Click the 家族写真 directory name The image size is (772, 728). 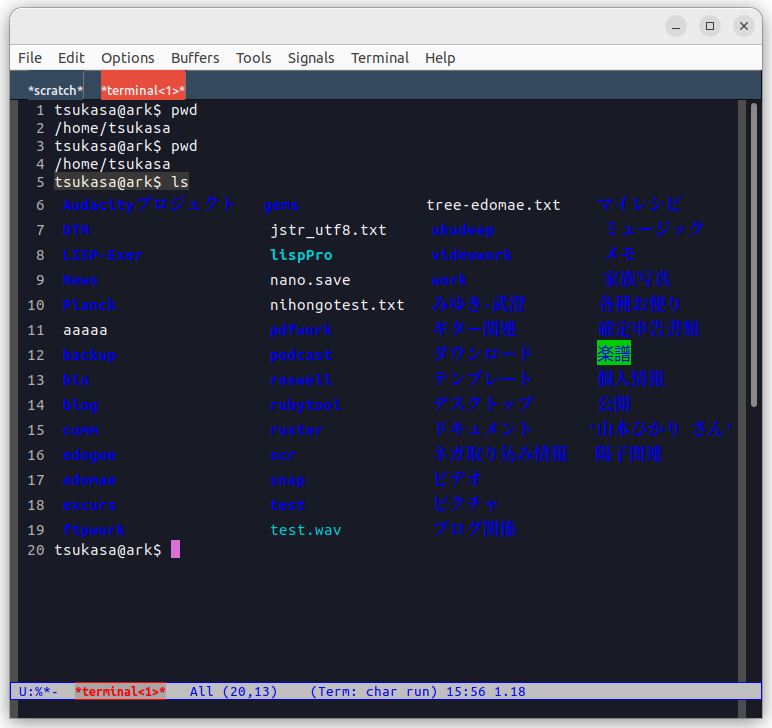pos(637,279)
